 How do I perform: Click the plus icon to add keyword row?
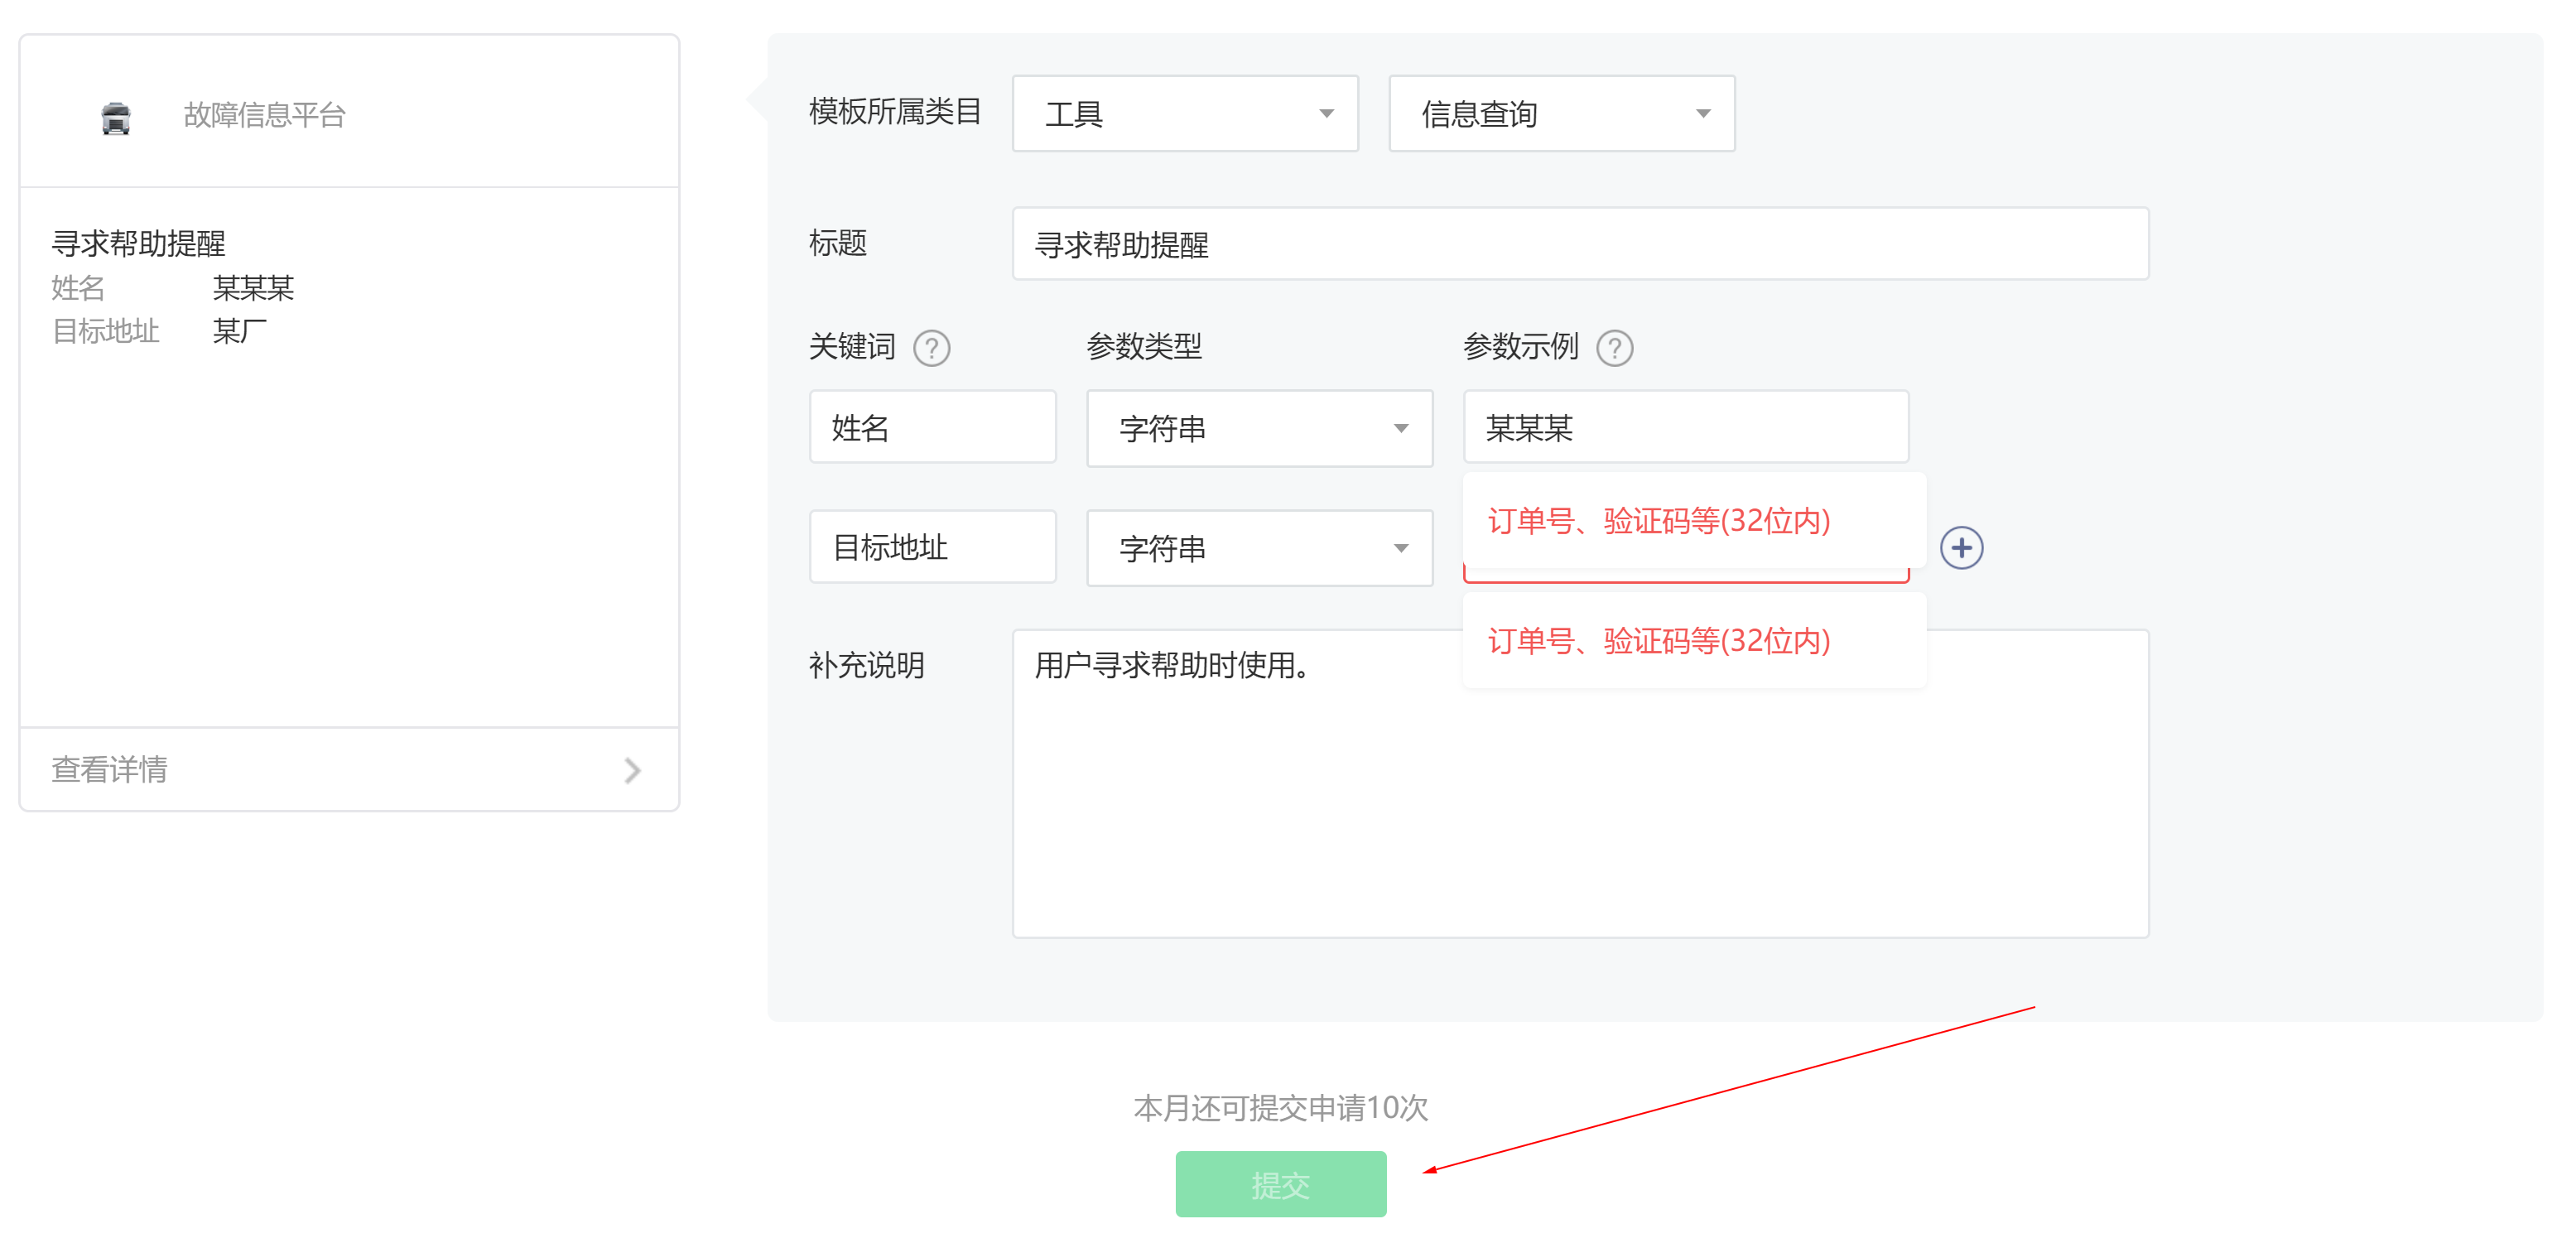[1960, 548]
